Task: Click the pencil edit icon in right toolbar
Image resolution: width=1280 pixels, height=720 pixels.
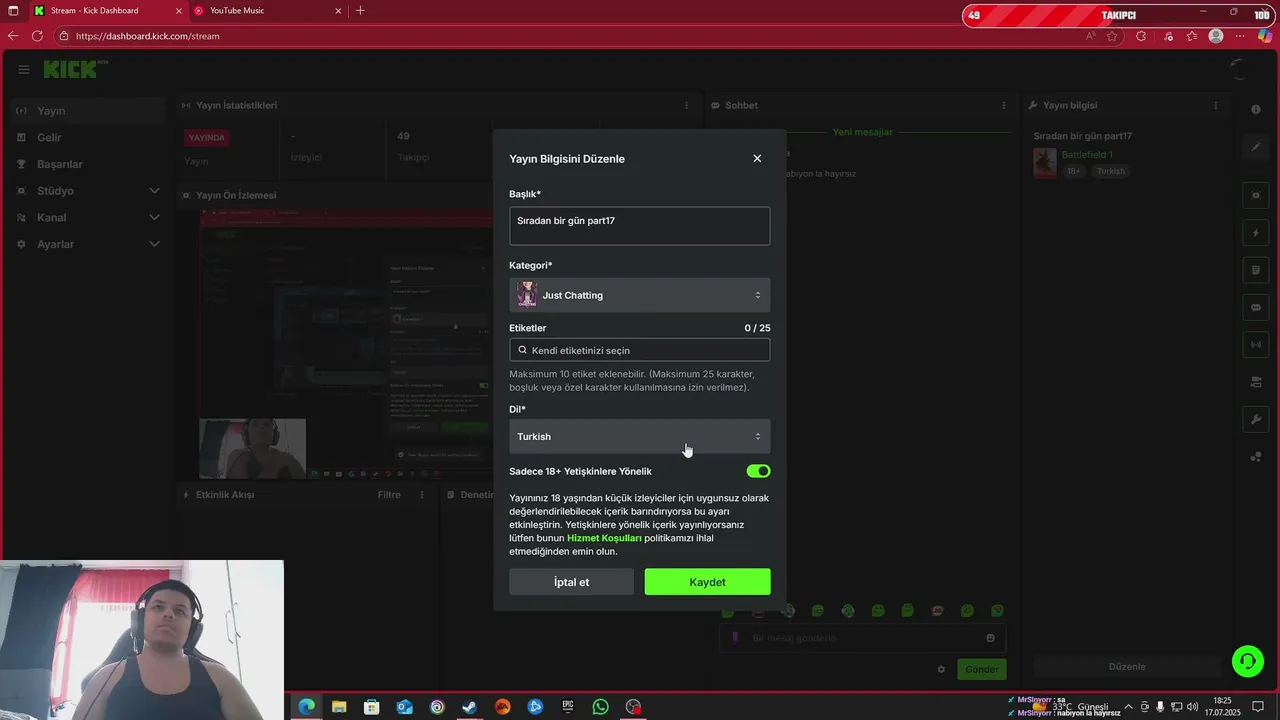Action: click(x=1256, y=147)
